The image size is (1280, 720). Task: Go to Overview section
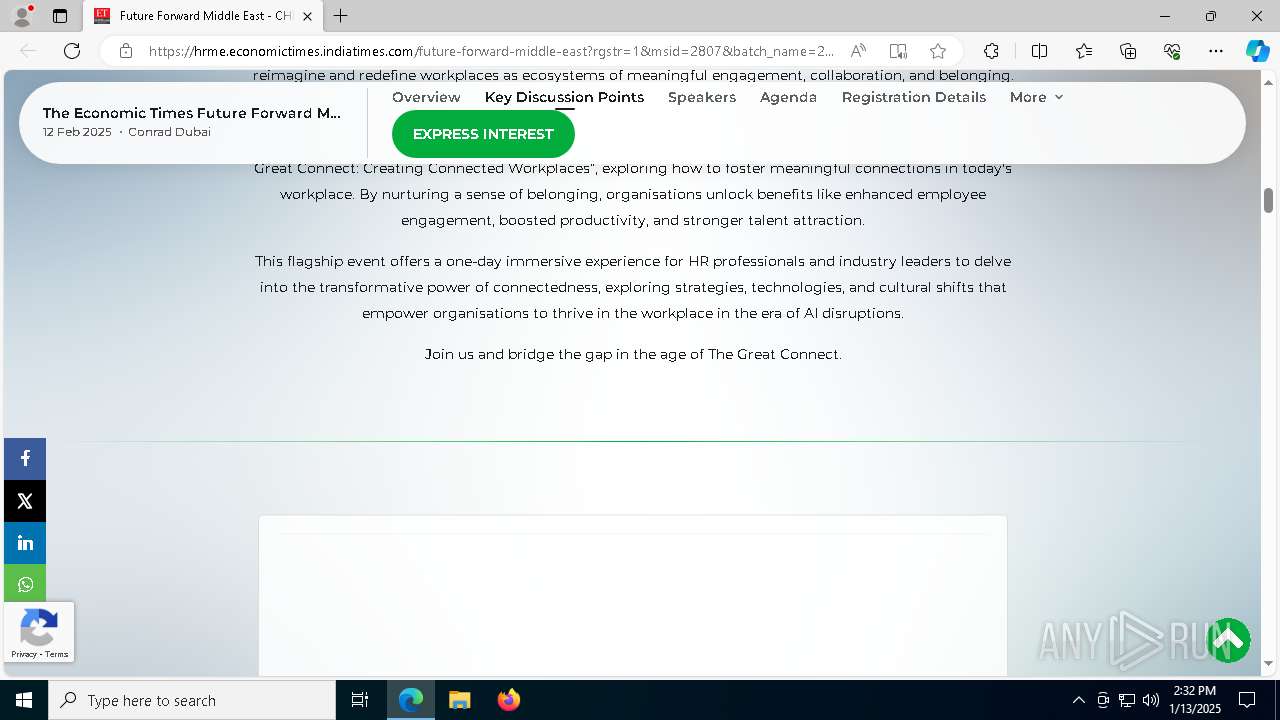(426, 97)
